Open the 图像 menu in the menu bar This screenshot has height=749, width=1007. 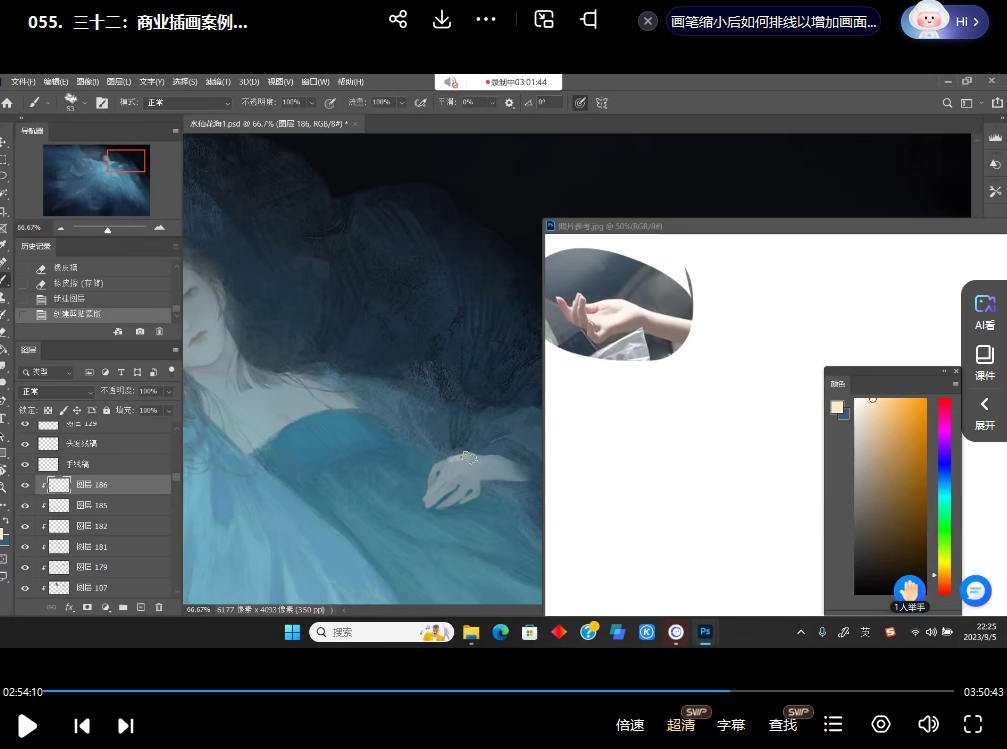85,81
